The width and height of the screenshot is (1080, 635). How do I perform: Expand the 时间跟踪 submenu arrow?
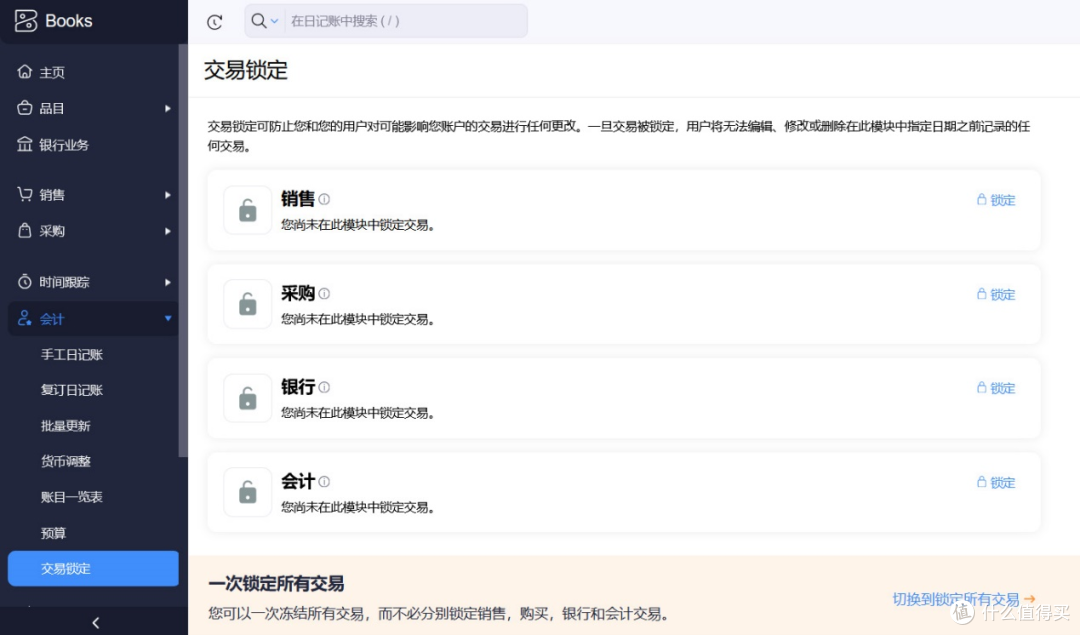point(167,282)
